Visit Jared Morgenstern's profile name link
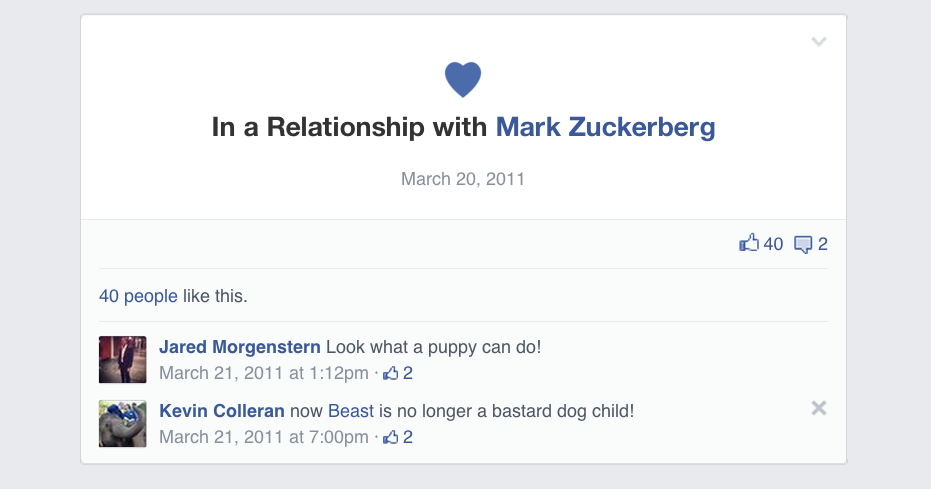This screenshot has width=931, height=489. tap(240, 347)
